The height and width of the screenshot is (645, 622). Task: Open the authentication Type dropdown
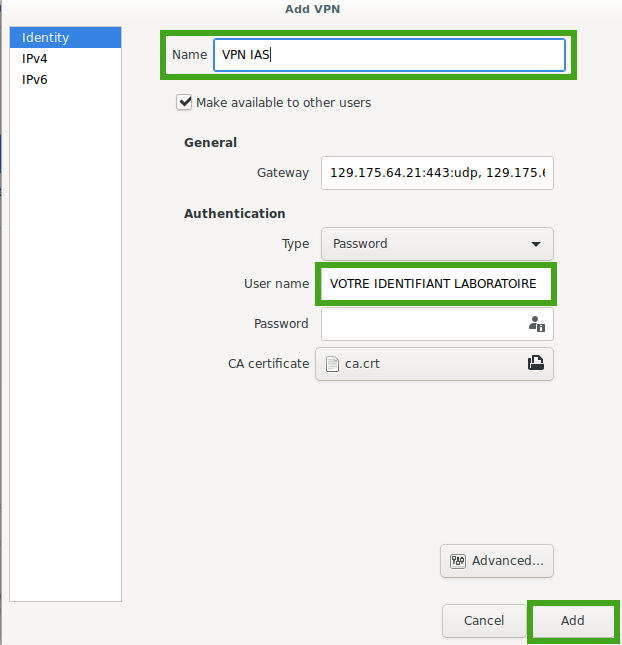point(436,243)
